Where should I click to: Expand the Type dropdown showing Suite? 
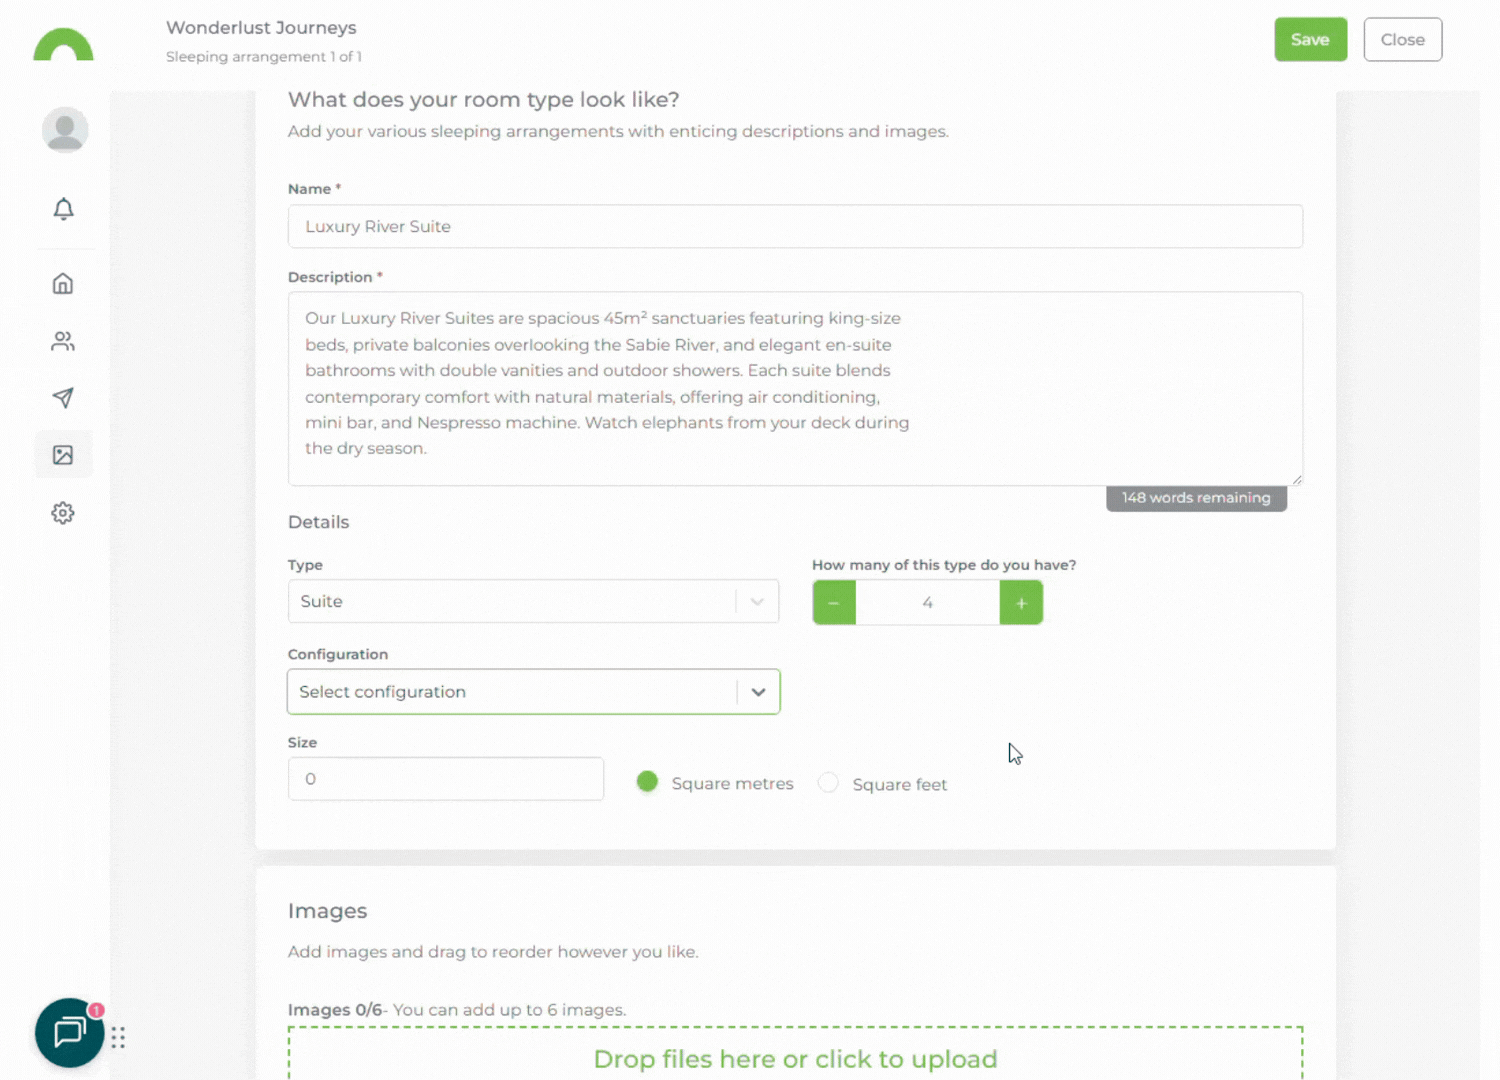tap(532, 601)
